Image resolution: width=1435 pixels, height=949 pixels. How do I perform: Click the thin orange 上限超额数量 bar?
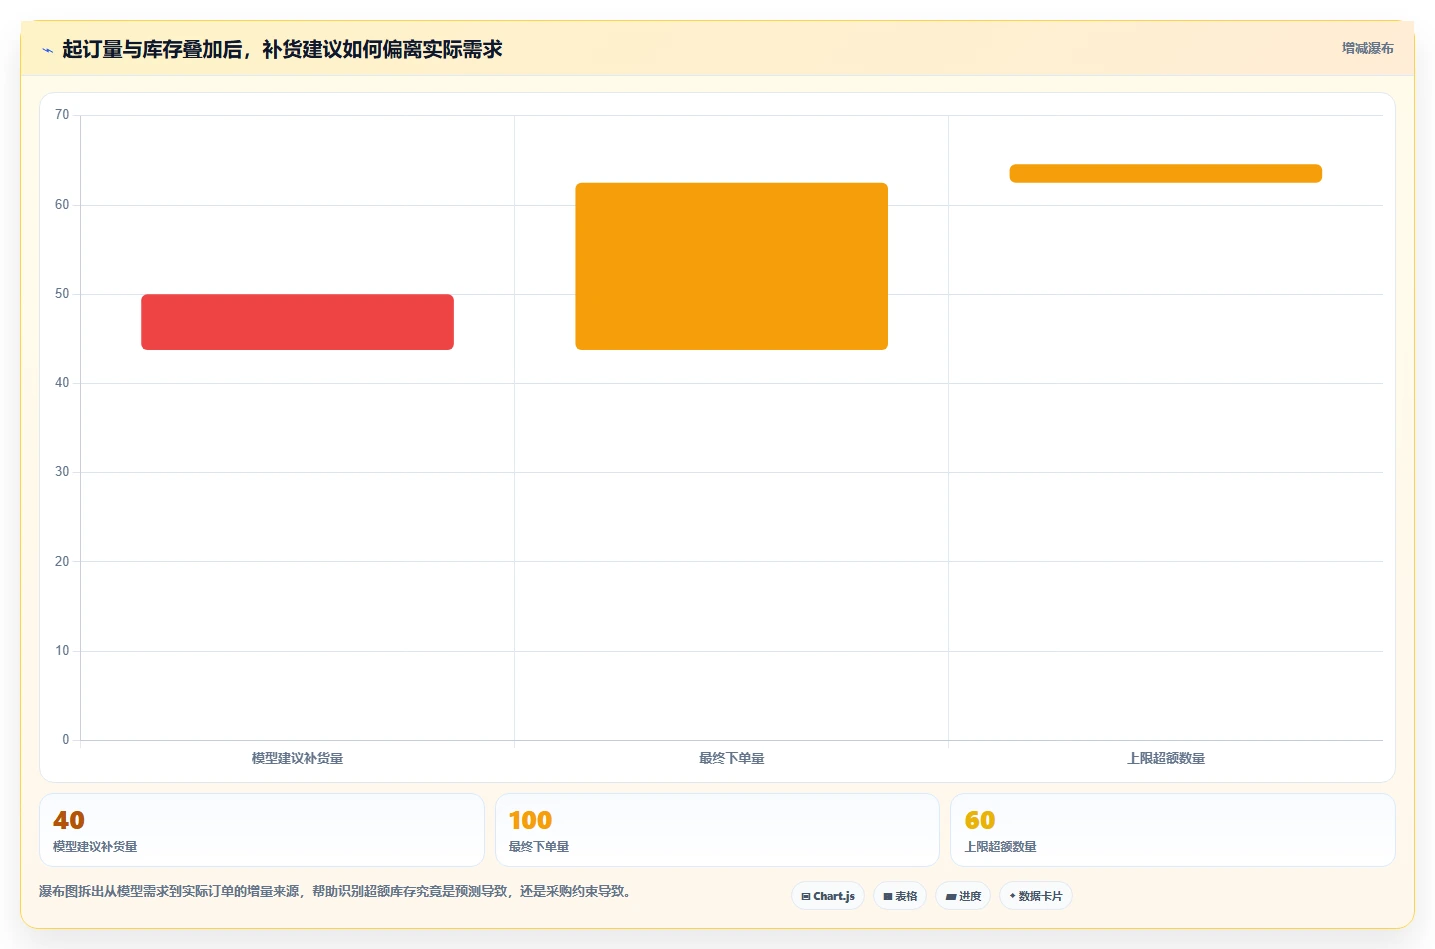1165,173
